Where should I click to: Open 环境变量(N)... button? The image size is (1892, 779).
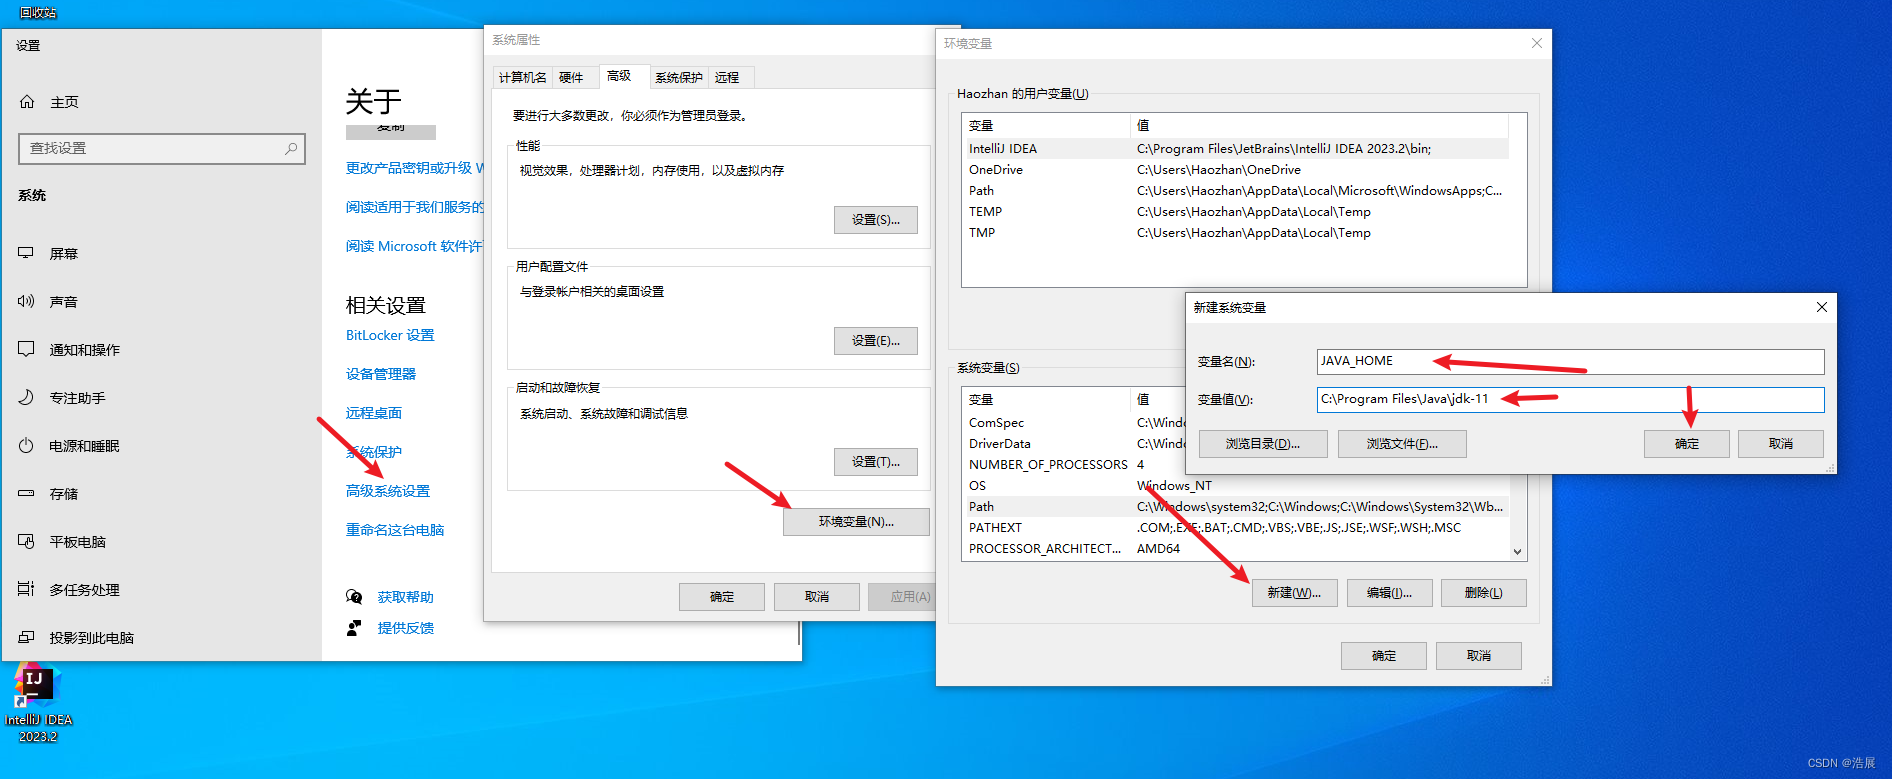click(856, 522)
